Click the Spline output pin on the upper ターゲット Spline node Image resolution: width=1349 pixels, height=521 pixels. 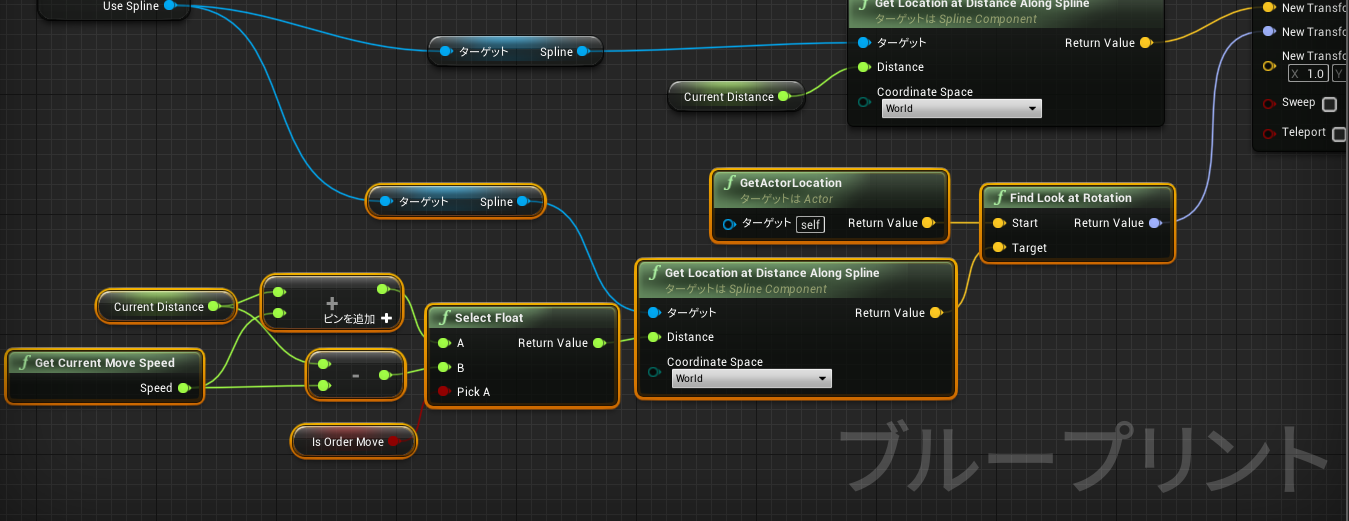point(584,52)
